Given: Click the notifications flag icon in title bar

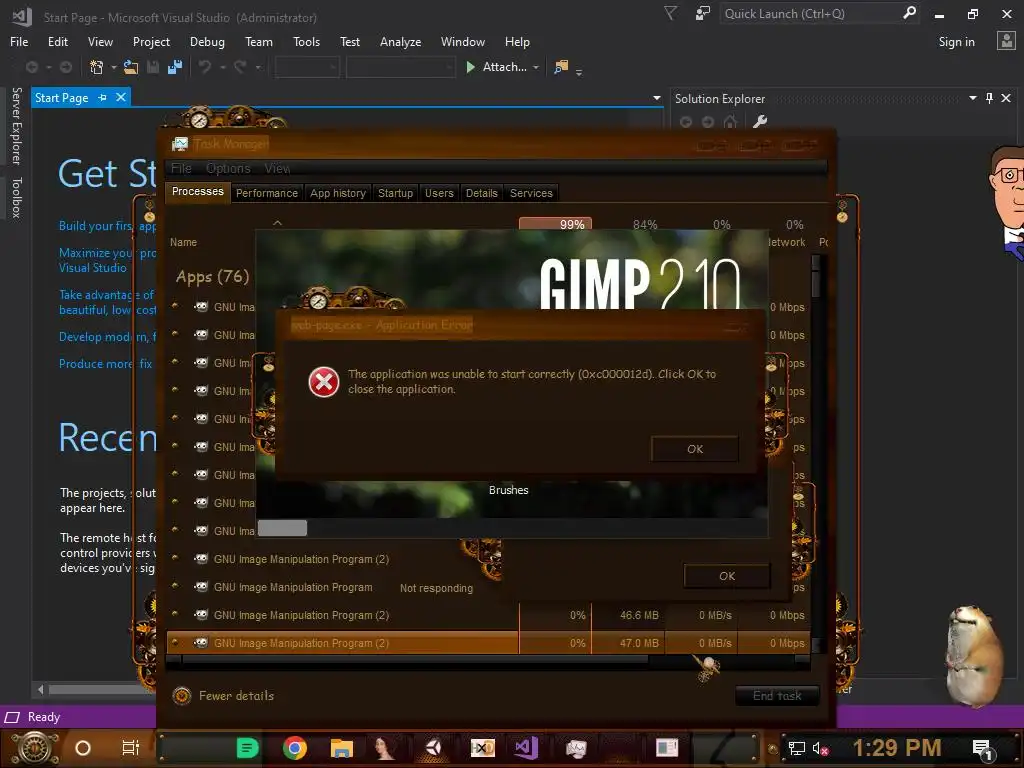Looking at the screenshot, I should point(670,13).
